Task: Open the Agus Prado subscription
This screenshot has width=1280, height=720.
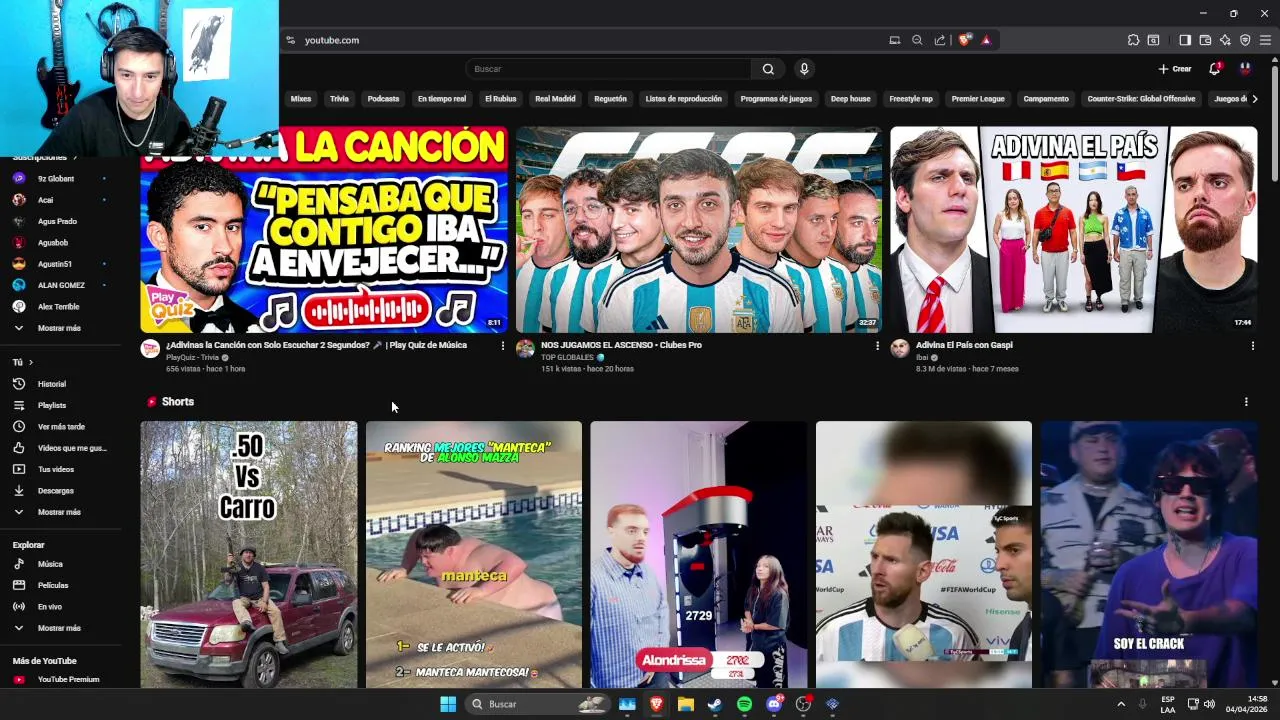Action: [60, 221]
